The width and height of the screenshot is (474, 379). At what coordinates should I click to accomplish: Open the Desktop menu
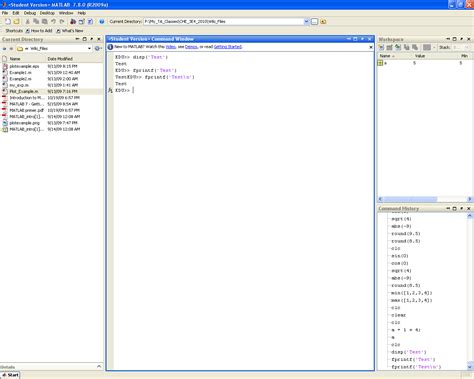[47, 13]
